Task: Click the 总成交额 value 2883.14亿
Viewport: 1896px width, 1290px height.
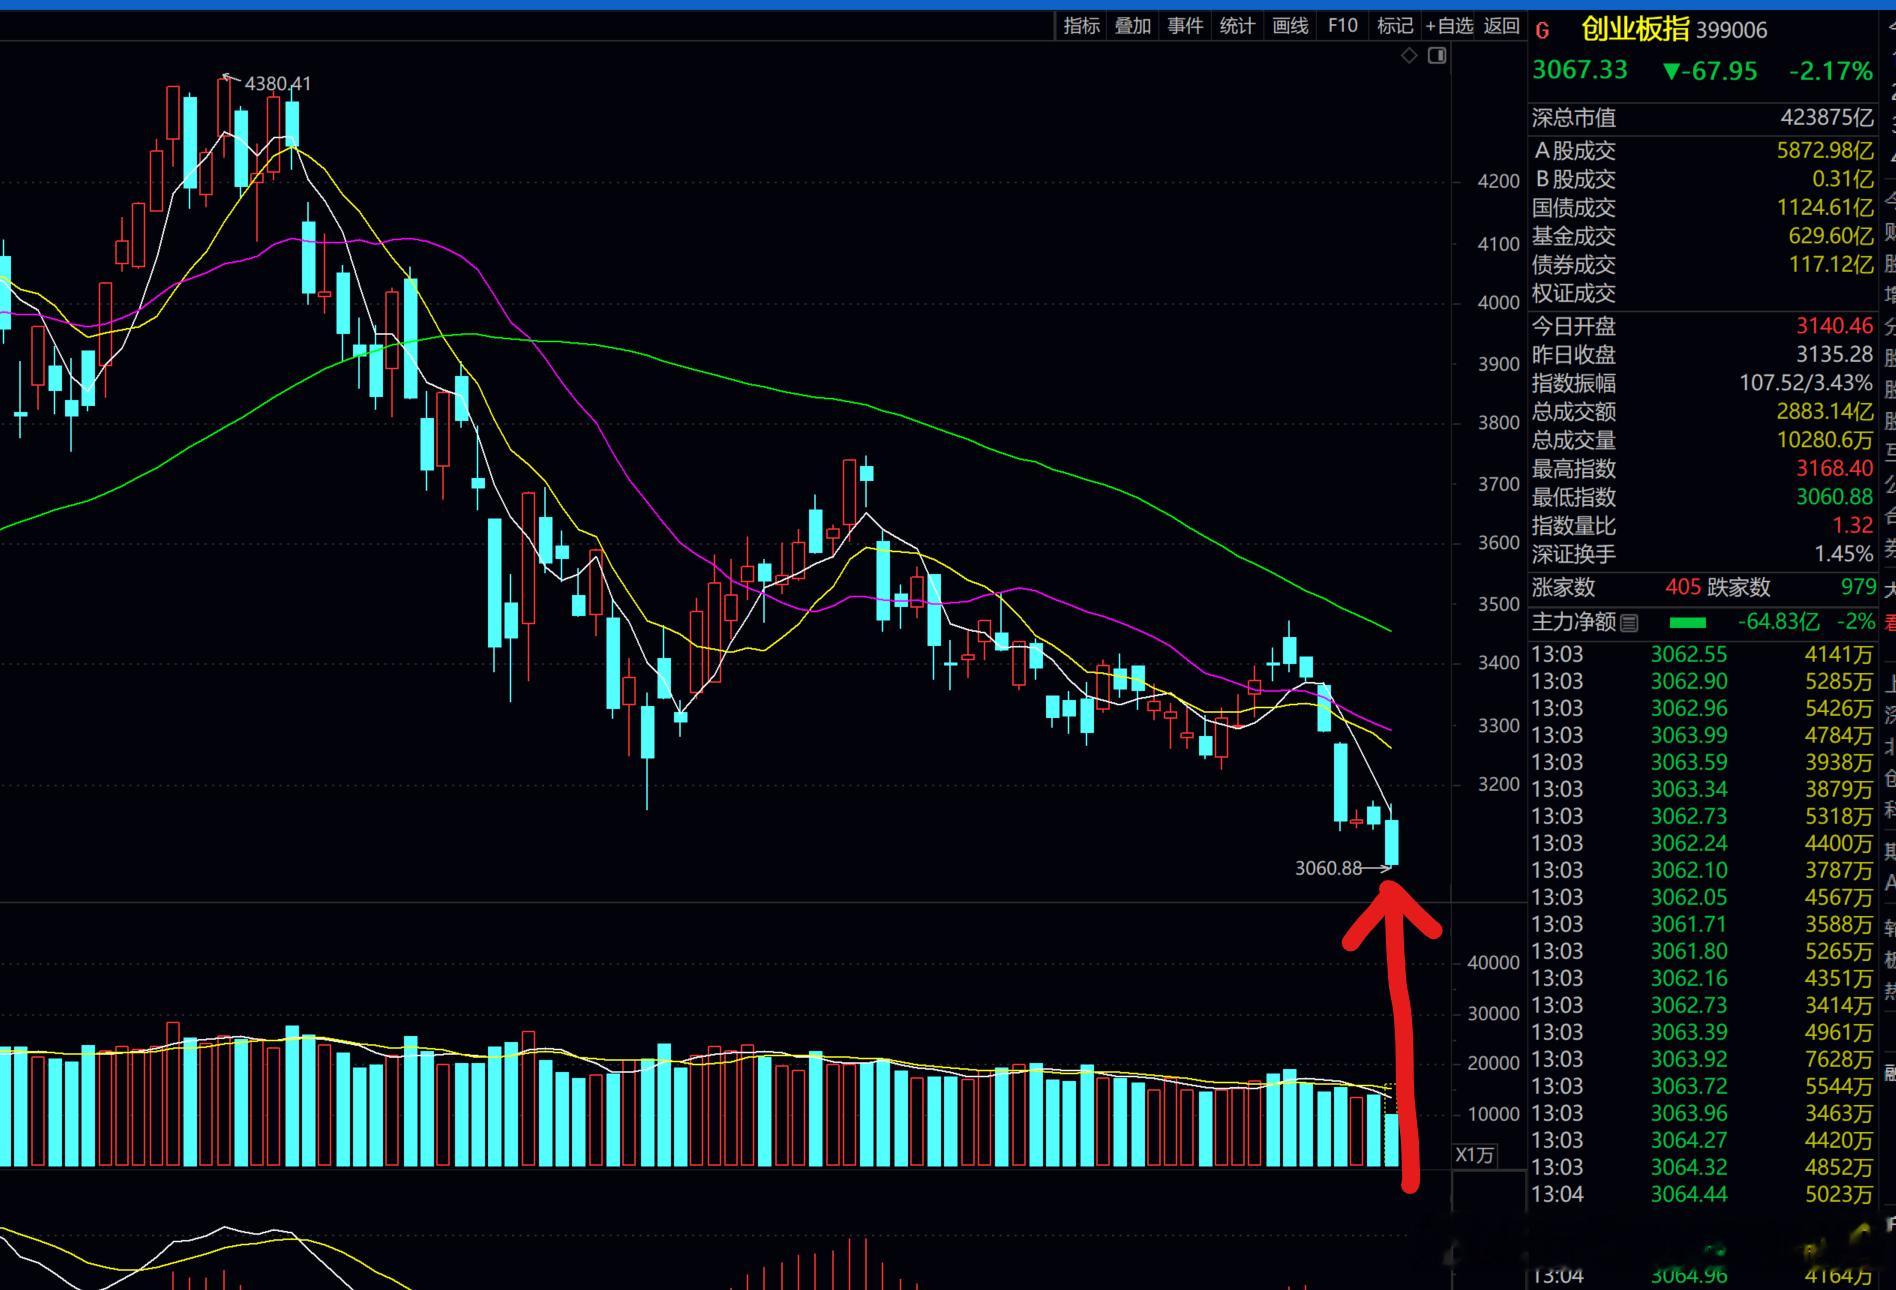Action: click(x=1825, y=412)
